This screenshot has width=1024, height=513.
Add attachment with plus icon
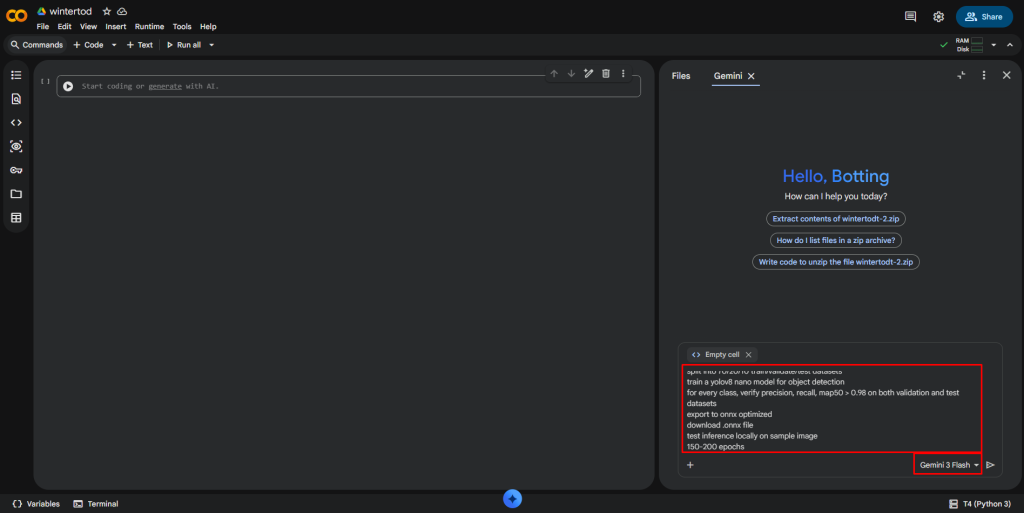(690, 465)
